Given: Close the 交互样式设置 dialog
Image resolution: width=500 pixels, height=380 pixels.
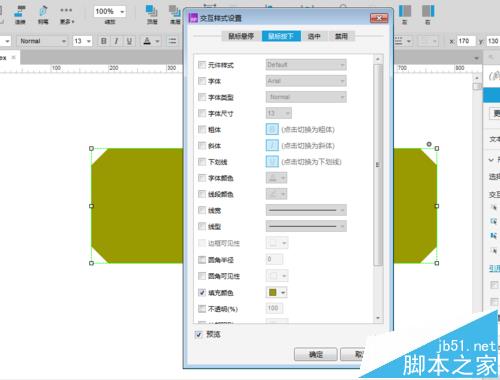Looking at the screenshot, I should tap(379, 18).
